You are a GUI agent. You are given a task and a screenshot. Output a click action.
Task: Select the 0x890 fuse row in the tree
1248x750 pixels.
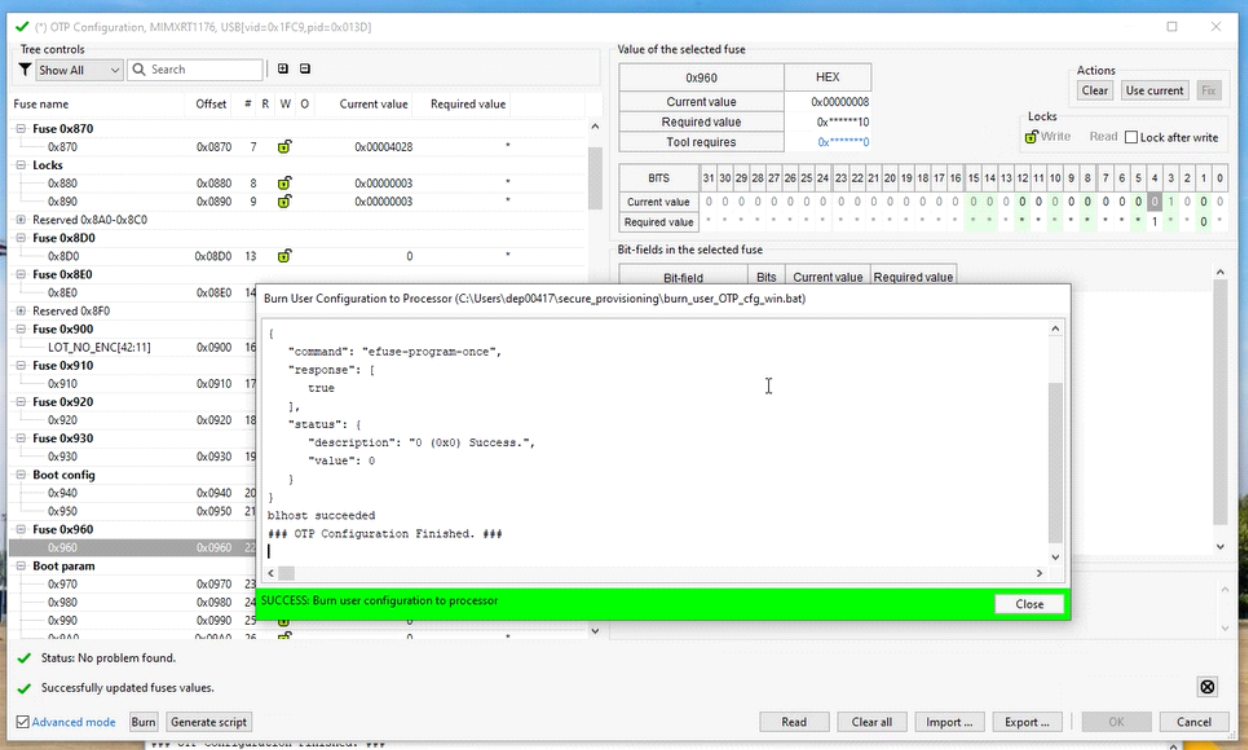click(x=63, y=202)
